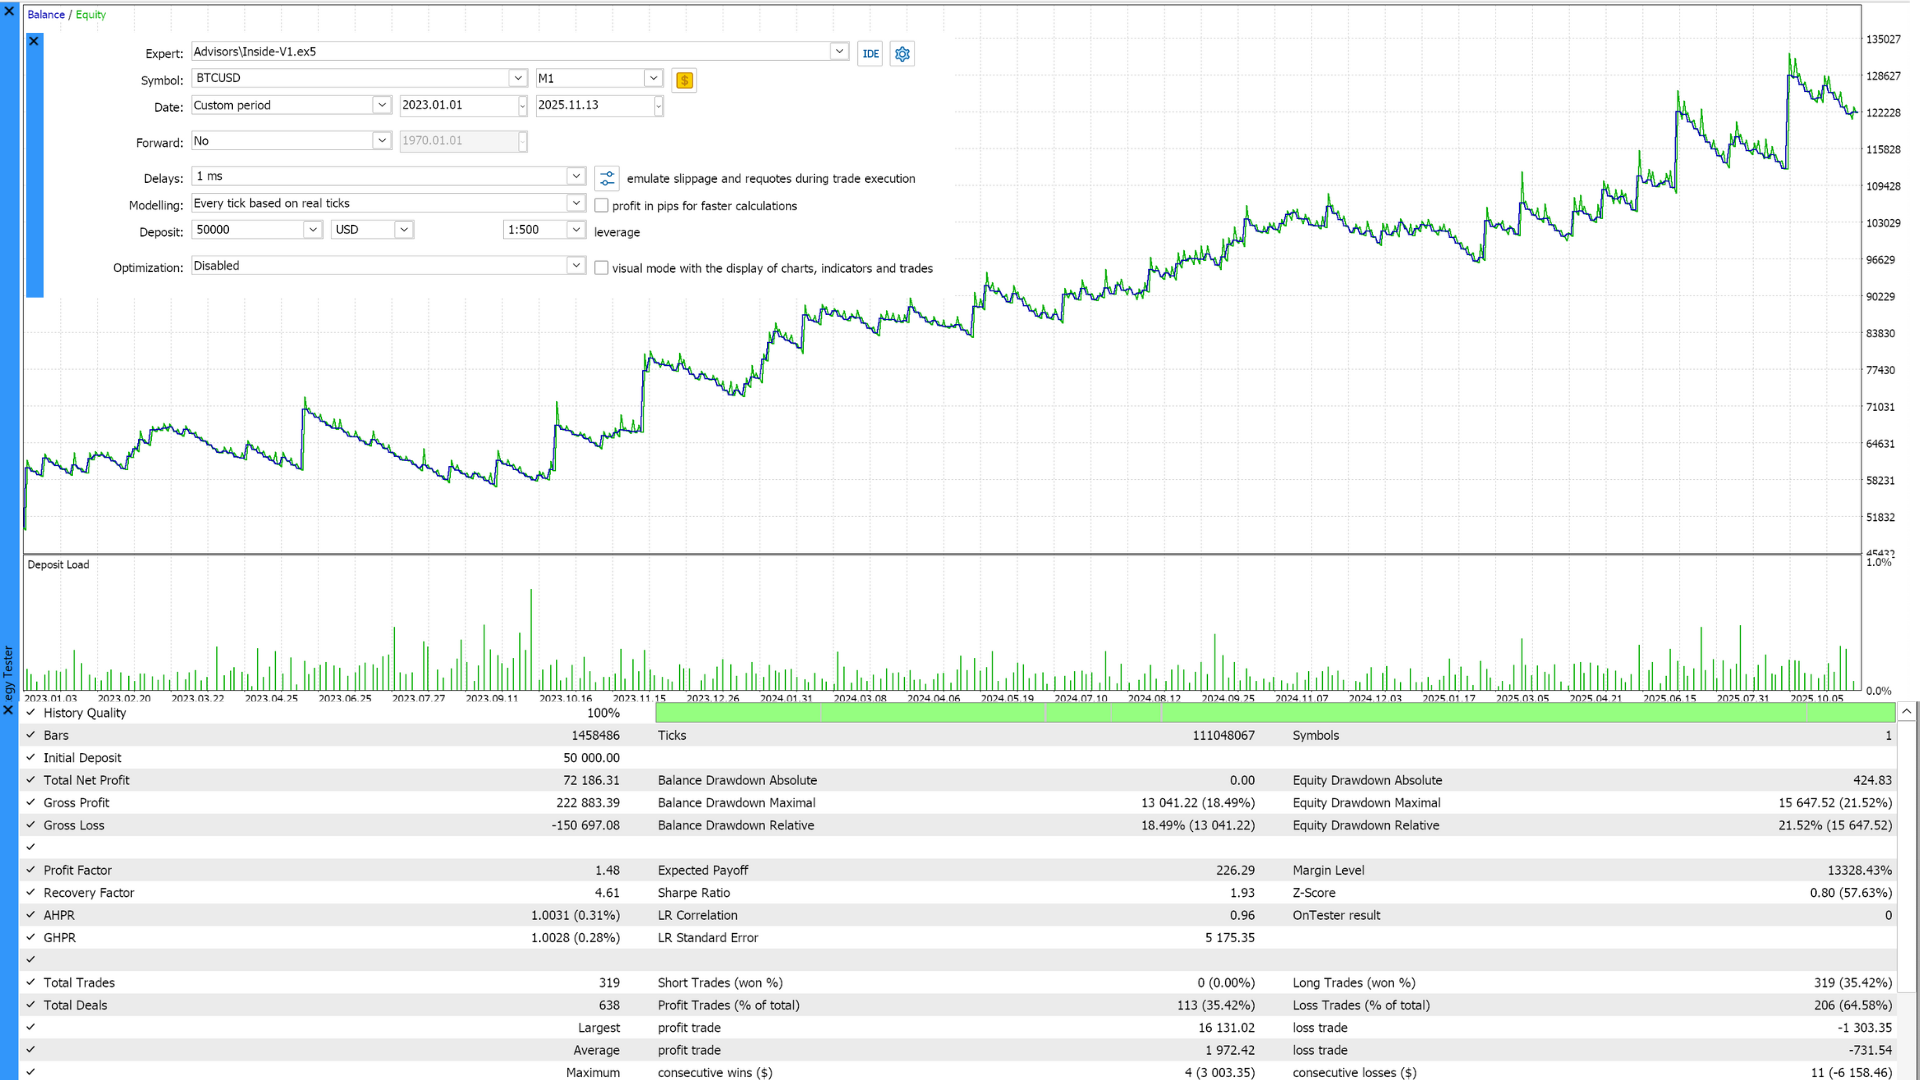Screen dimensions: 1920x1080
Task: Toggle checkmark beside History Quality row
Action: pyautogui.click(x=31, y=713)
